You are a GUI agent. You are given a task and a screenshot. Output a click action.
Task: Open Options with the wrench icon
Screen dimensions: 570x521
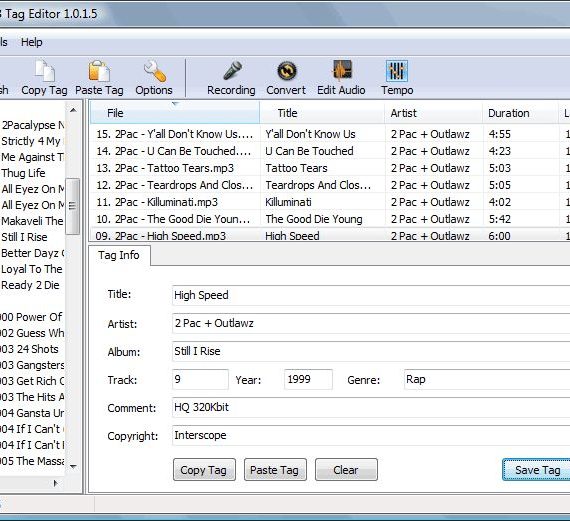point(154,71)
